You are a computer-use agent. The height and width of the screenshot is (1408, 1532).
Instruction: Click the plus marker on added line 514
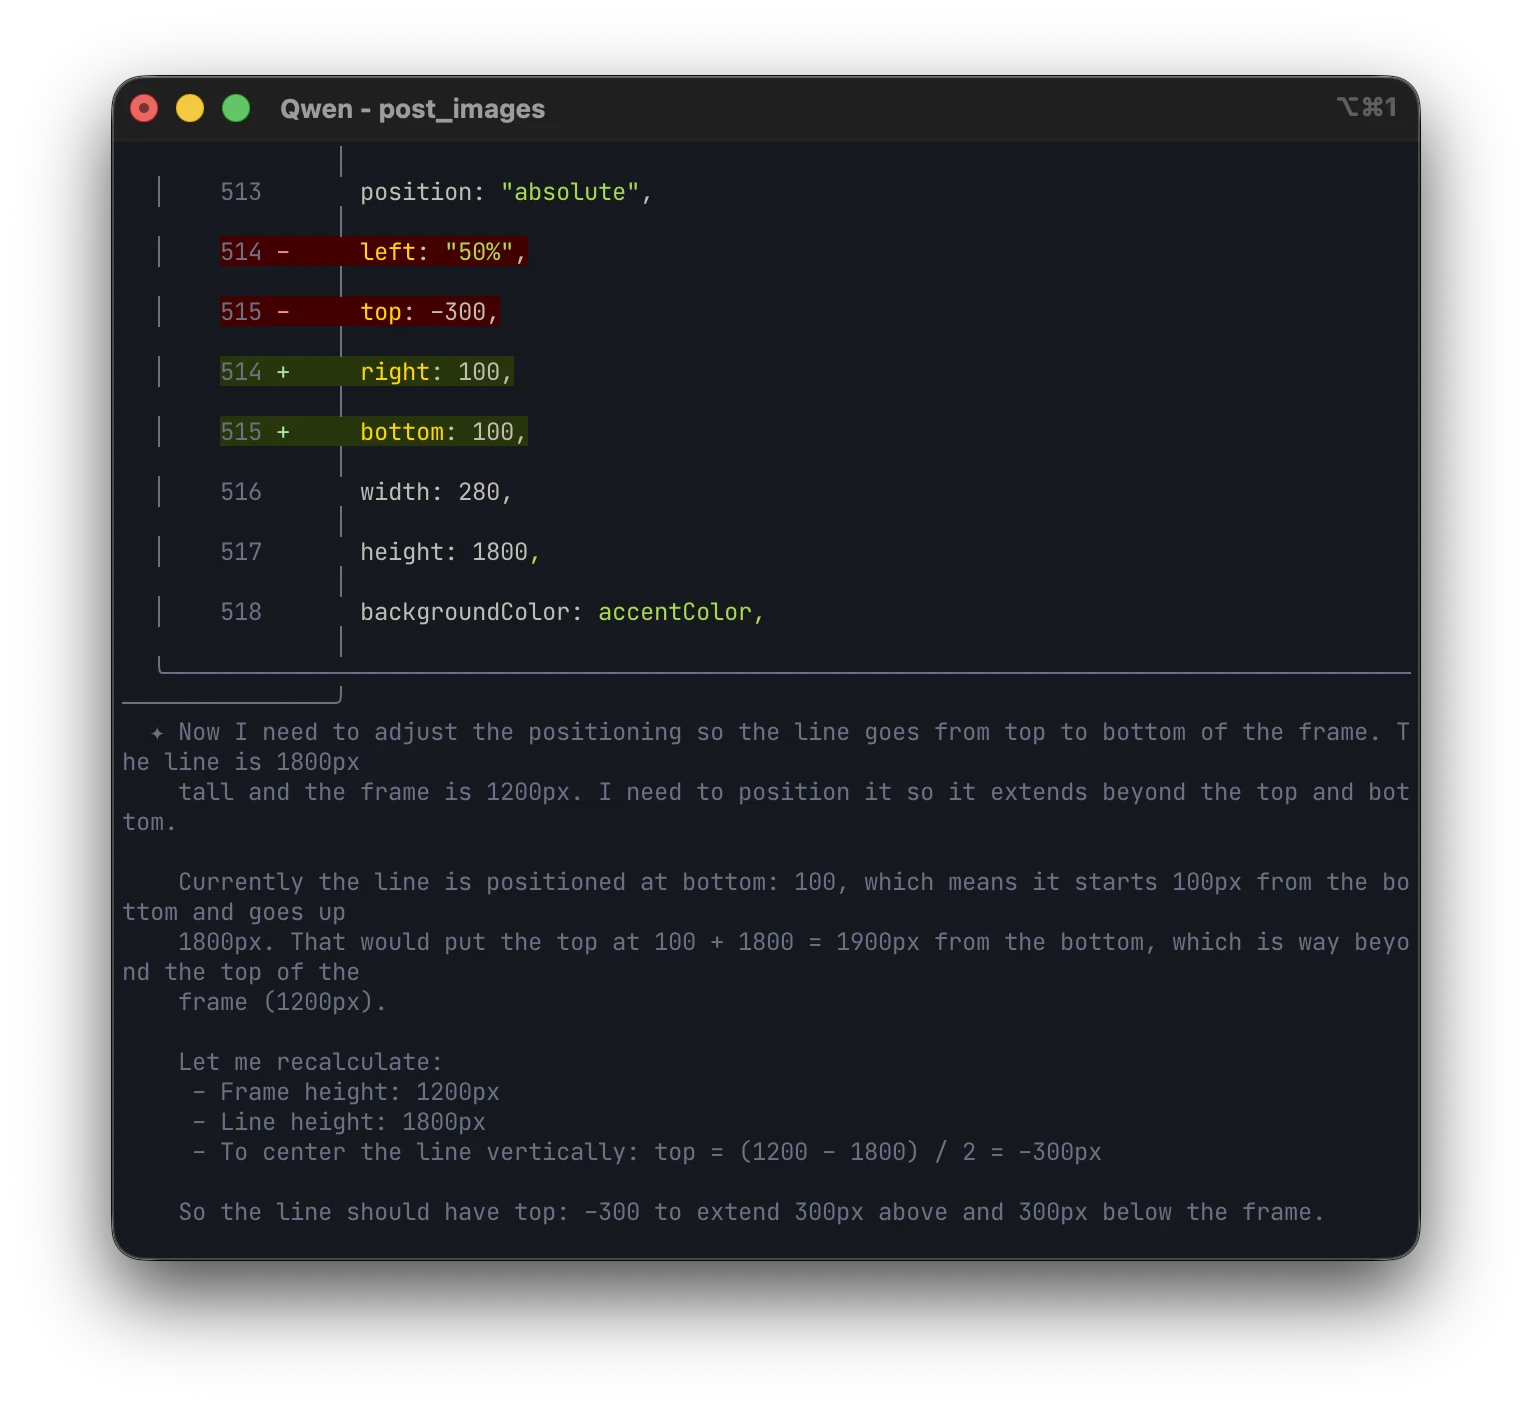283,372
